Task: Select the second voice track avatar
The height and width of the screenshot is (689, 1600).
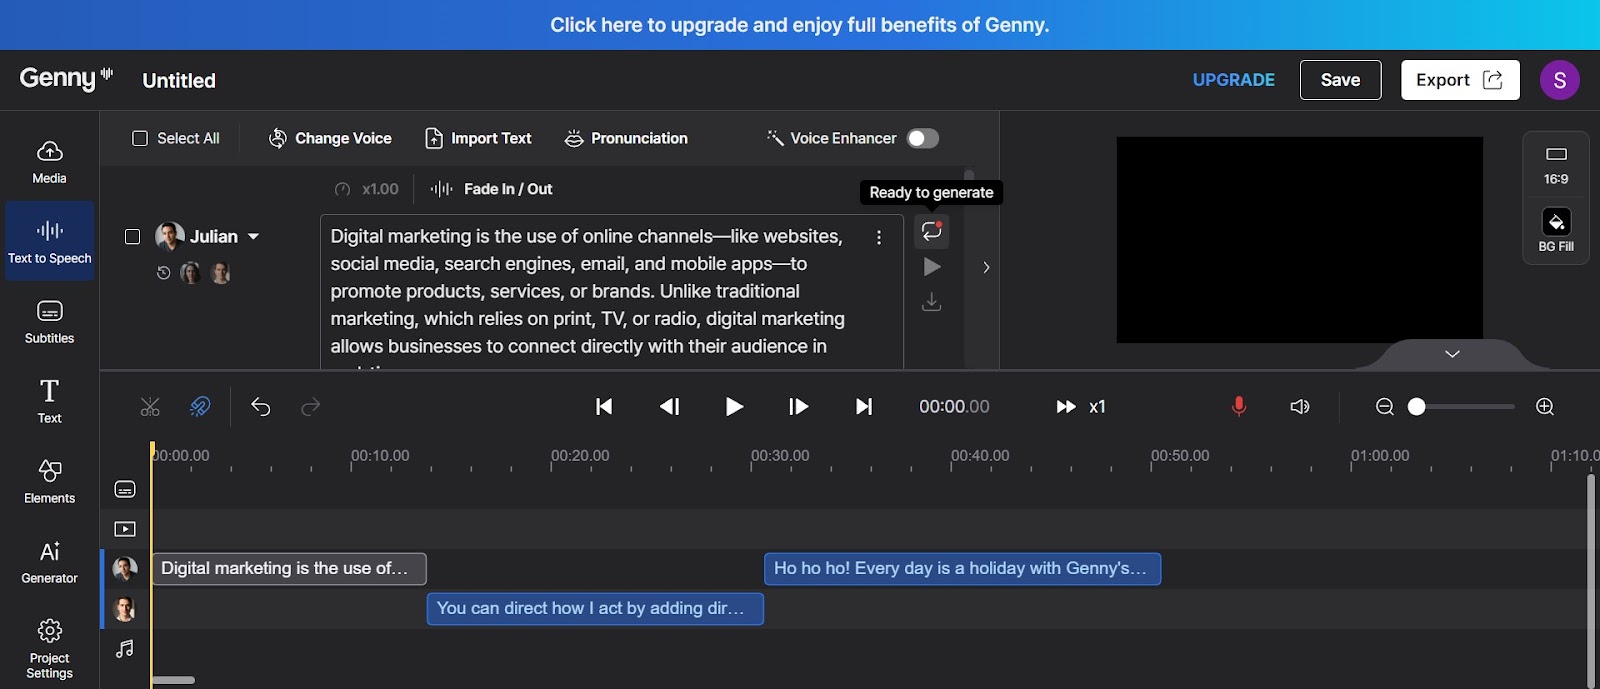Action: (125, 609)
